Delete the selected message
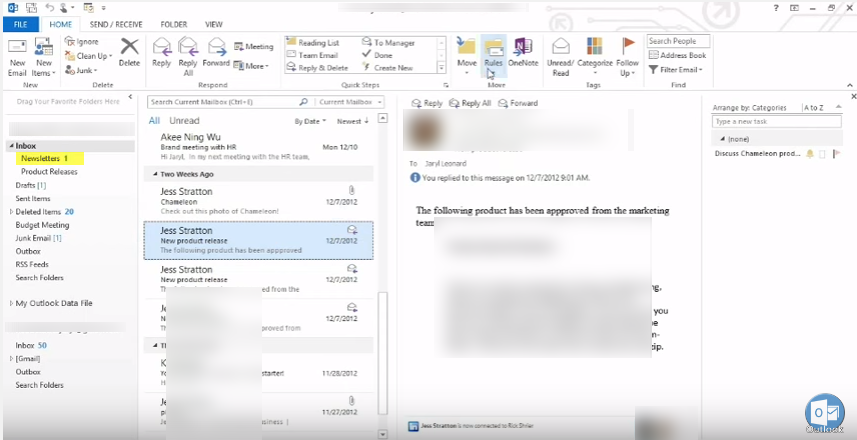Screen dimensions: 857x440 tap(130, 52)
